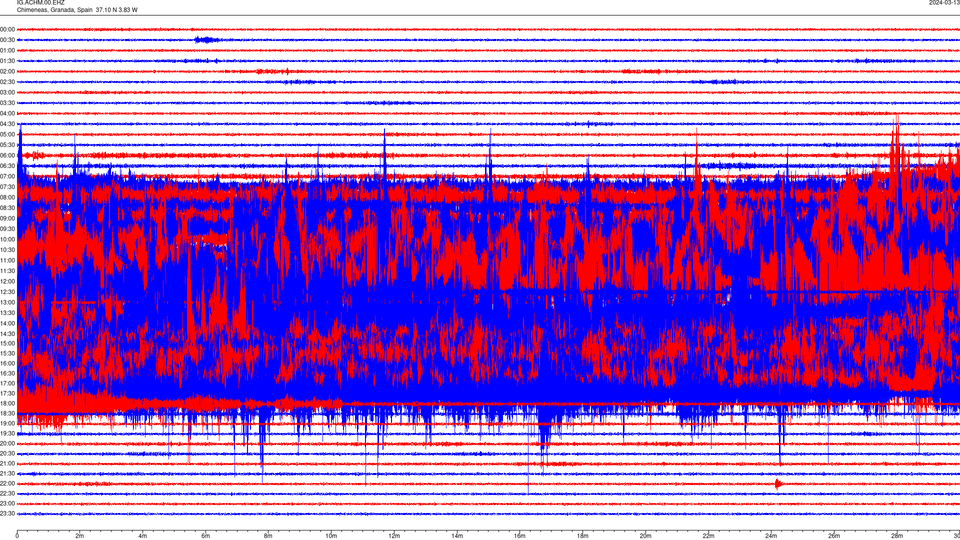The width and height of the screenshot is (960, 540).
Task: Click the "19:00" time row label
Action: (7, 423)
